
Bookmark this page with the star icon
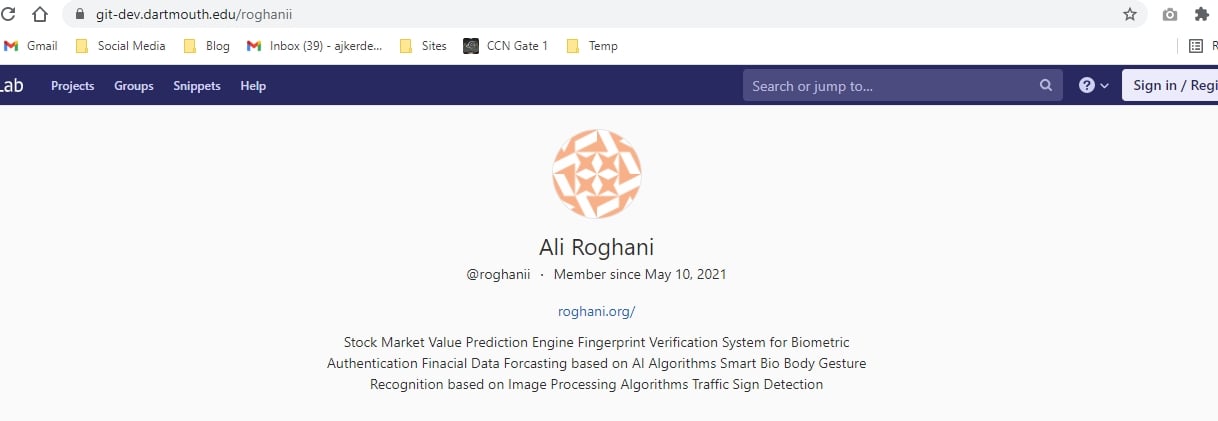point(1130,15)
